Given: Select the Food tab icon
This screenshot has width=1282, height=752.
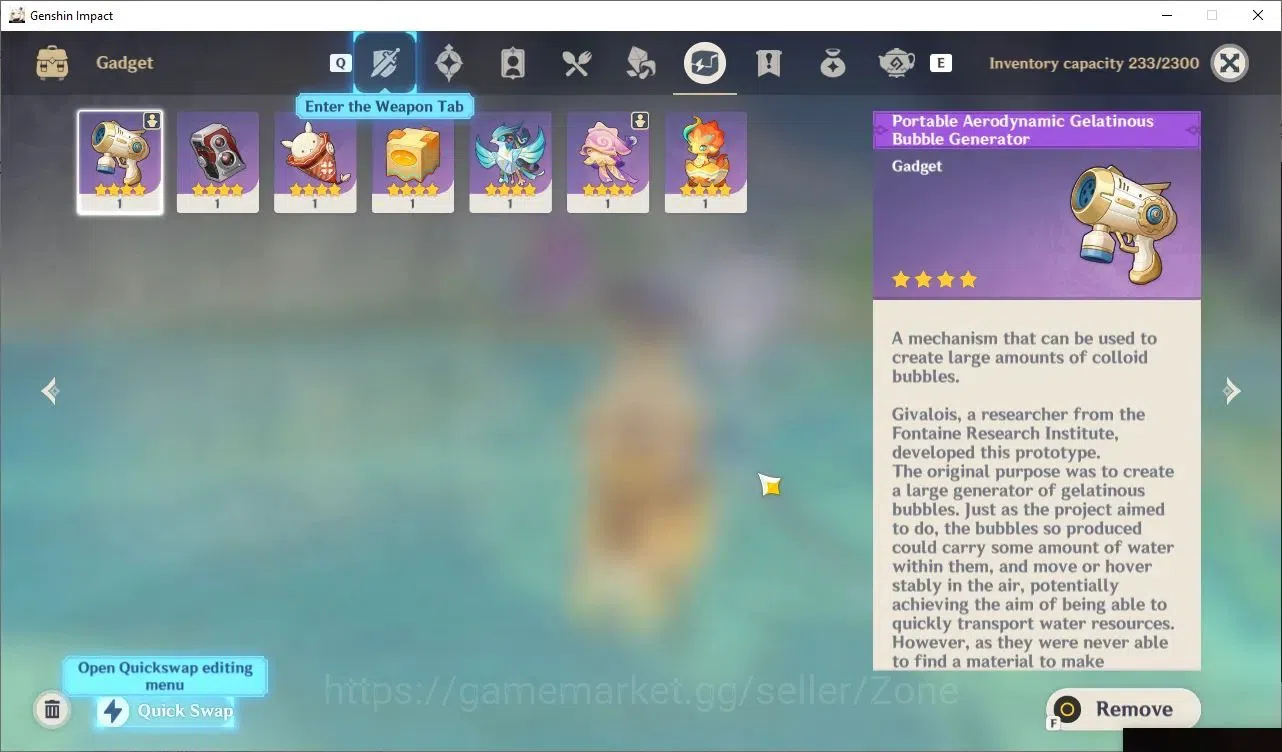Looking at the screenshot, I should 577,63.
